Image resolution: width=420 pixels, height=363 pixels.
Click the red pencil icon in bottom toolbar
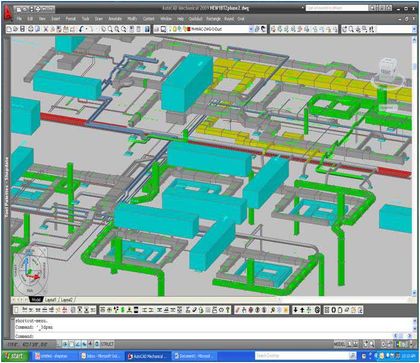tap(237, 310)
